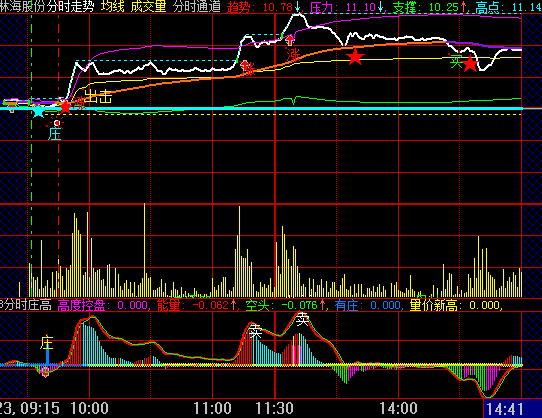The width and height of the screenshot is (542, 418).
Task: Click the 林海股份 分时走势 chart title
Action: point(47,7)
